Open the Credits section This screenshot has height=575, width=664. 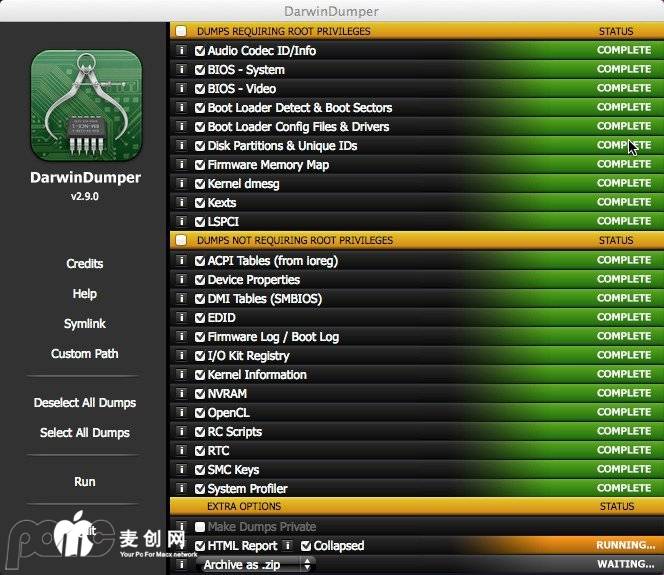click(x=85, y=264)
